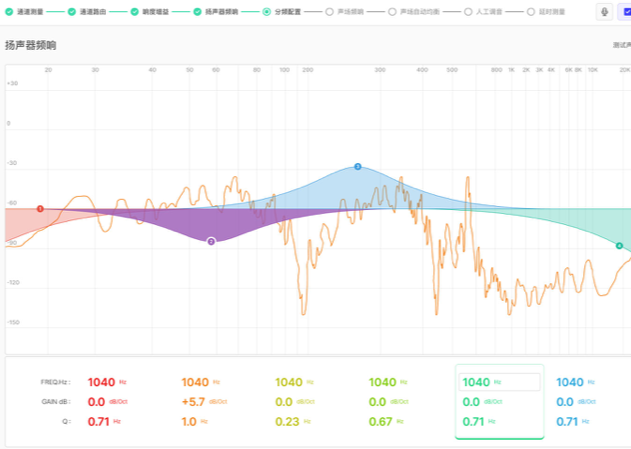Select red EQ node 1 on graph
This screenshot has height=449, width=631.
coord(40,209)
